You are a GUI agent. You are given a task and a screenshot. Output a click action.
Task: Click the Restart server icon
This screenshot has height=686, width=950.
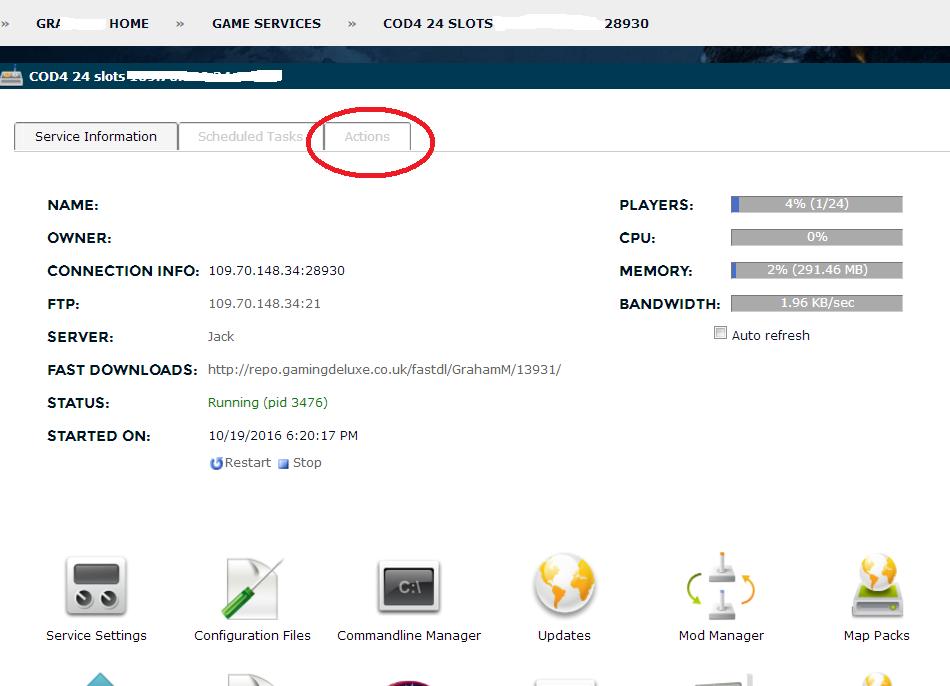(217, 463)
